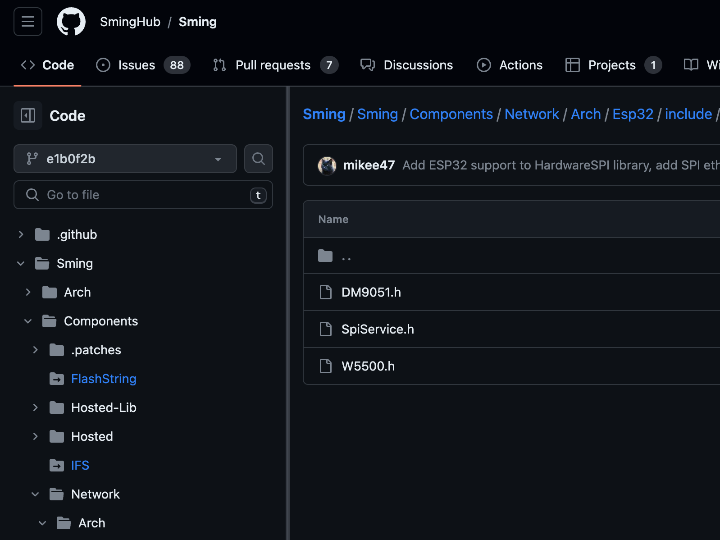Collapse the file tree side panel
This screenshot has width=720, height=540.
[x=28, y=116]
